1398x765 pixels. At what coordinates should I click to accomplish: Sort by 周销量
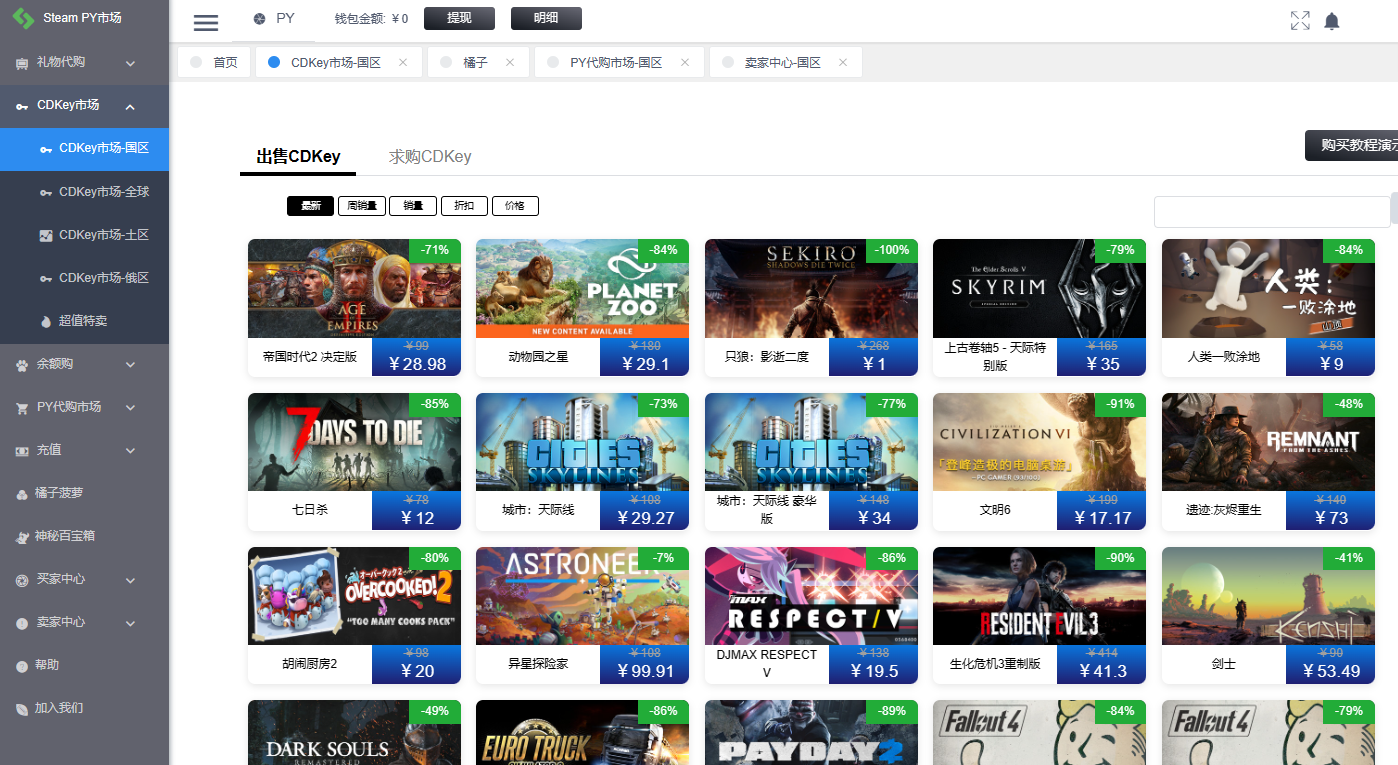361,206
